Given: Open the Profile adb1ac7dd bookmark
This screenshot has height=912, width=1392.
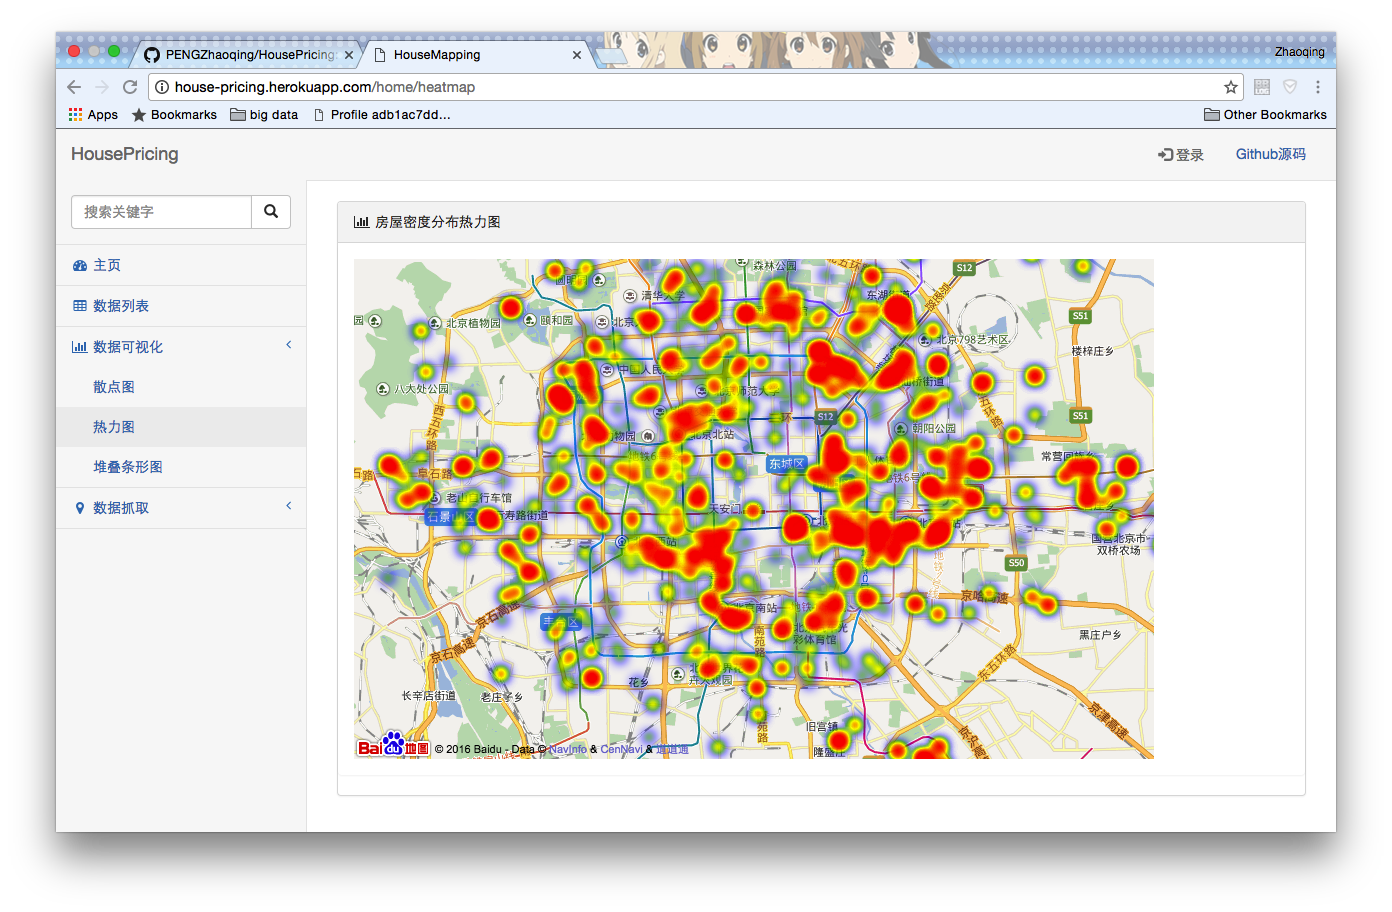Looking at the screenshot, I should tap(382, 115).
